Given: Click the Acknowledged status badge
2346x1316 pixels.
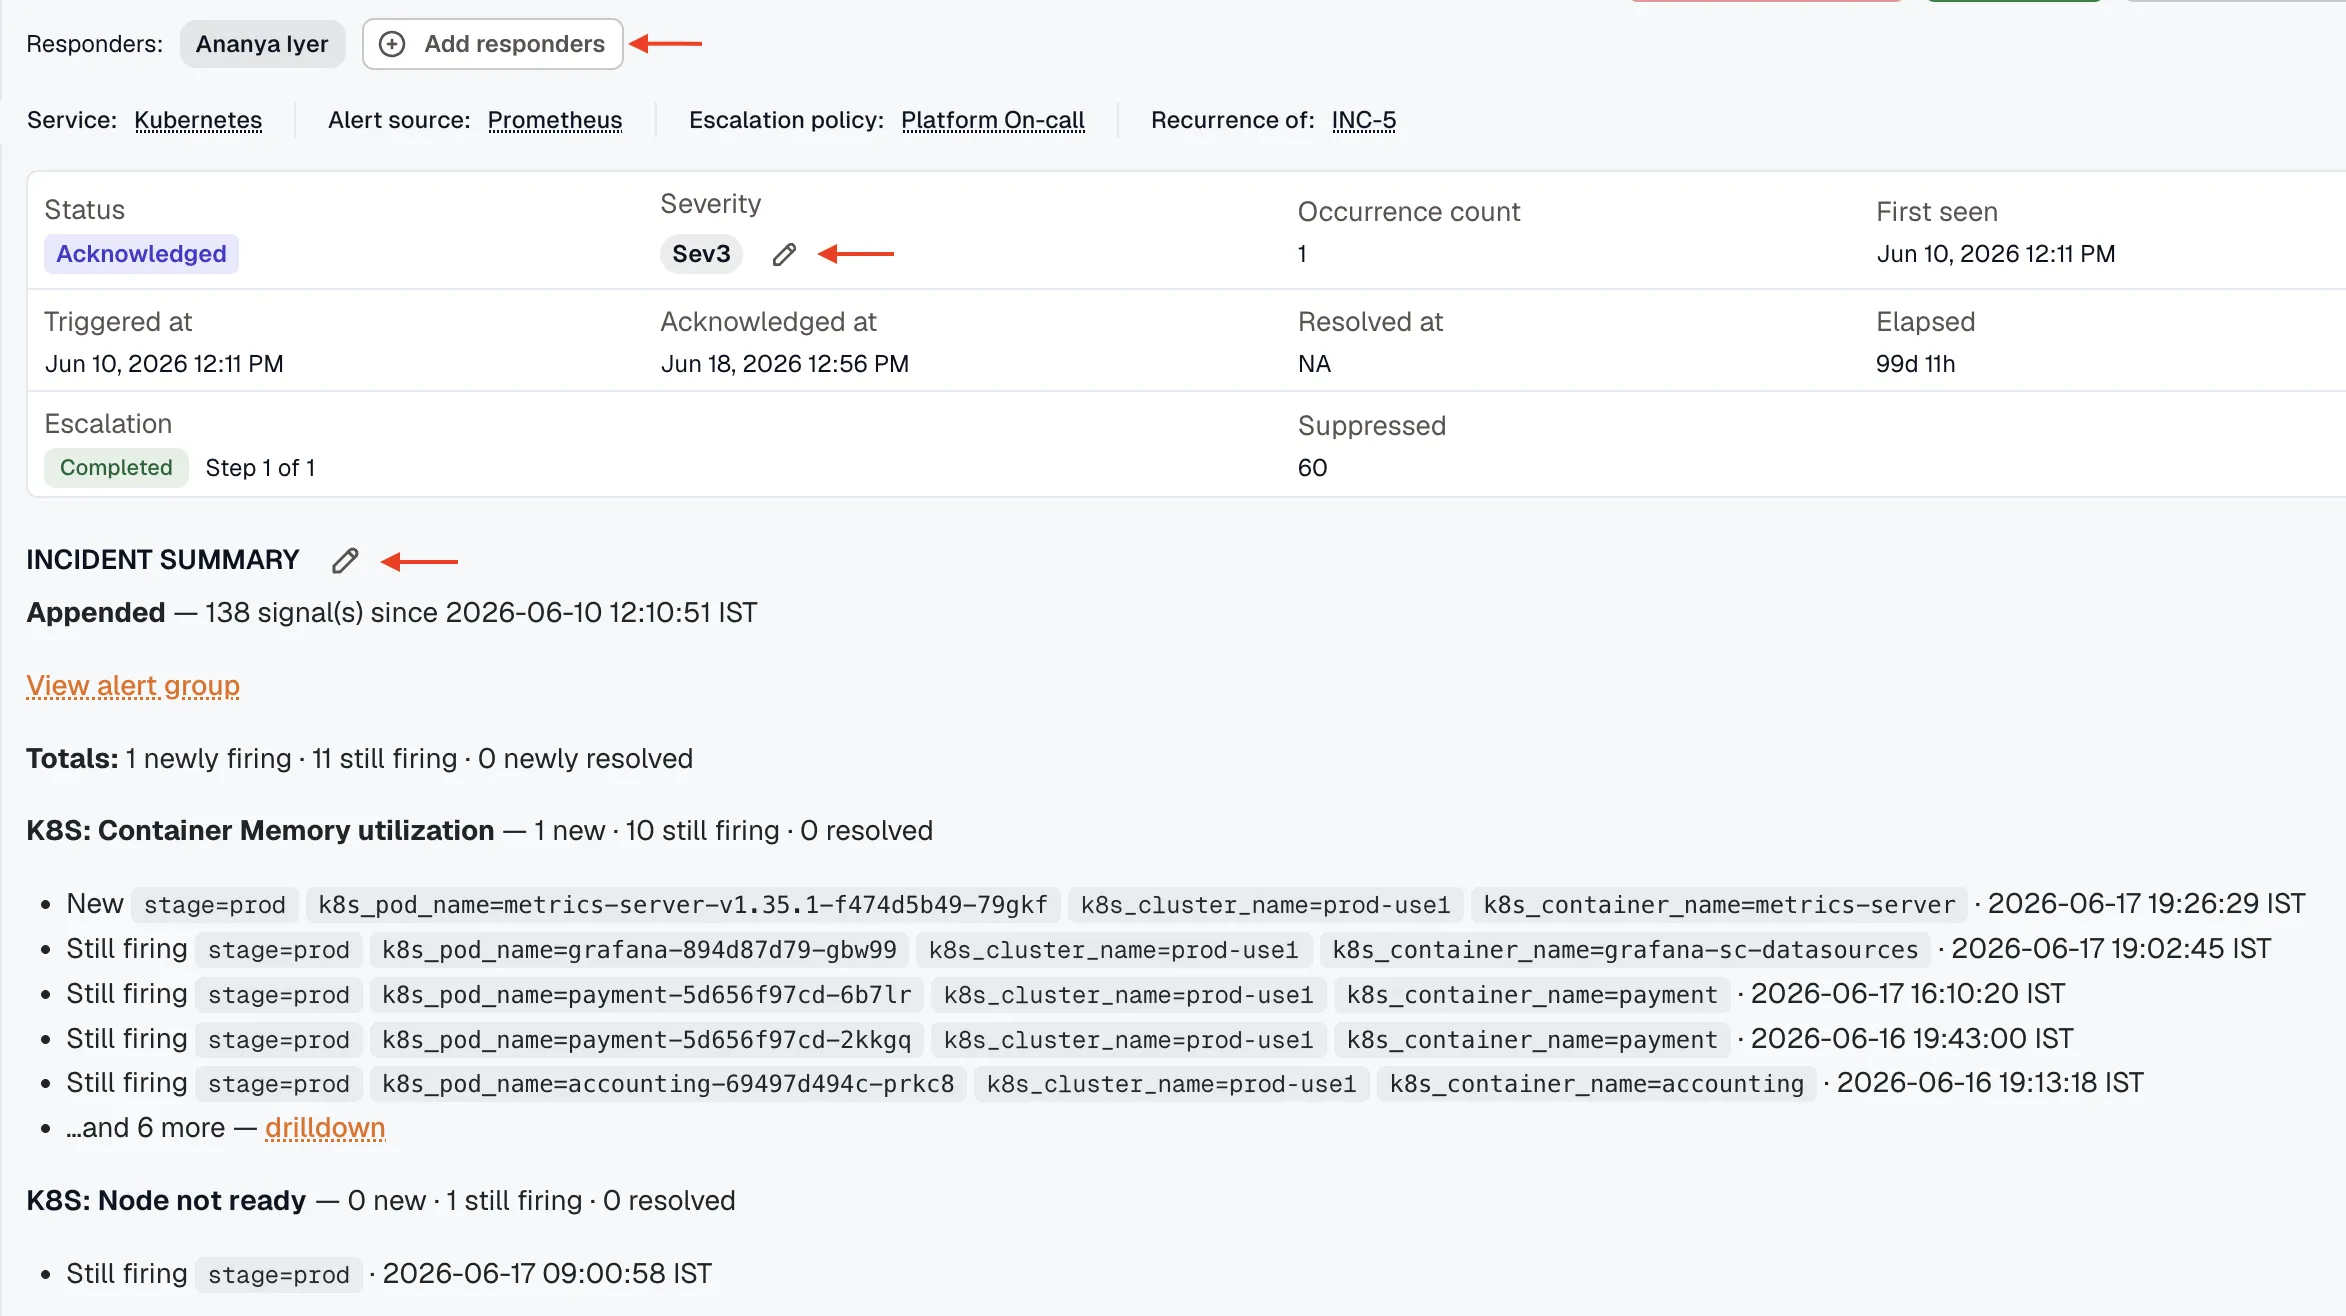Looking at the screenshot, I should (141, 254).
